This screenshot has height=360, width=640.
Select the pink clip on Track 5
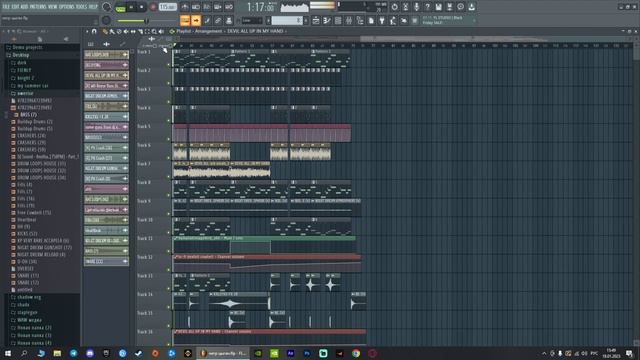click(x=262, y=133)
